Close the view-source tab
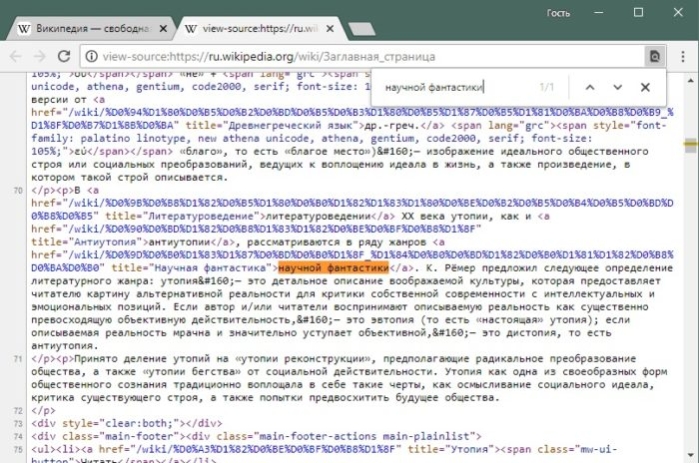Screen dimensions: 699x463 pos(330,29)
